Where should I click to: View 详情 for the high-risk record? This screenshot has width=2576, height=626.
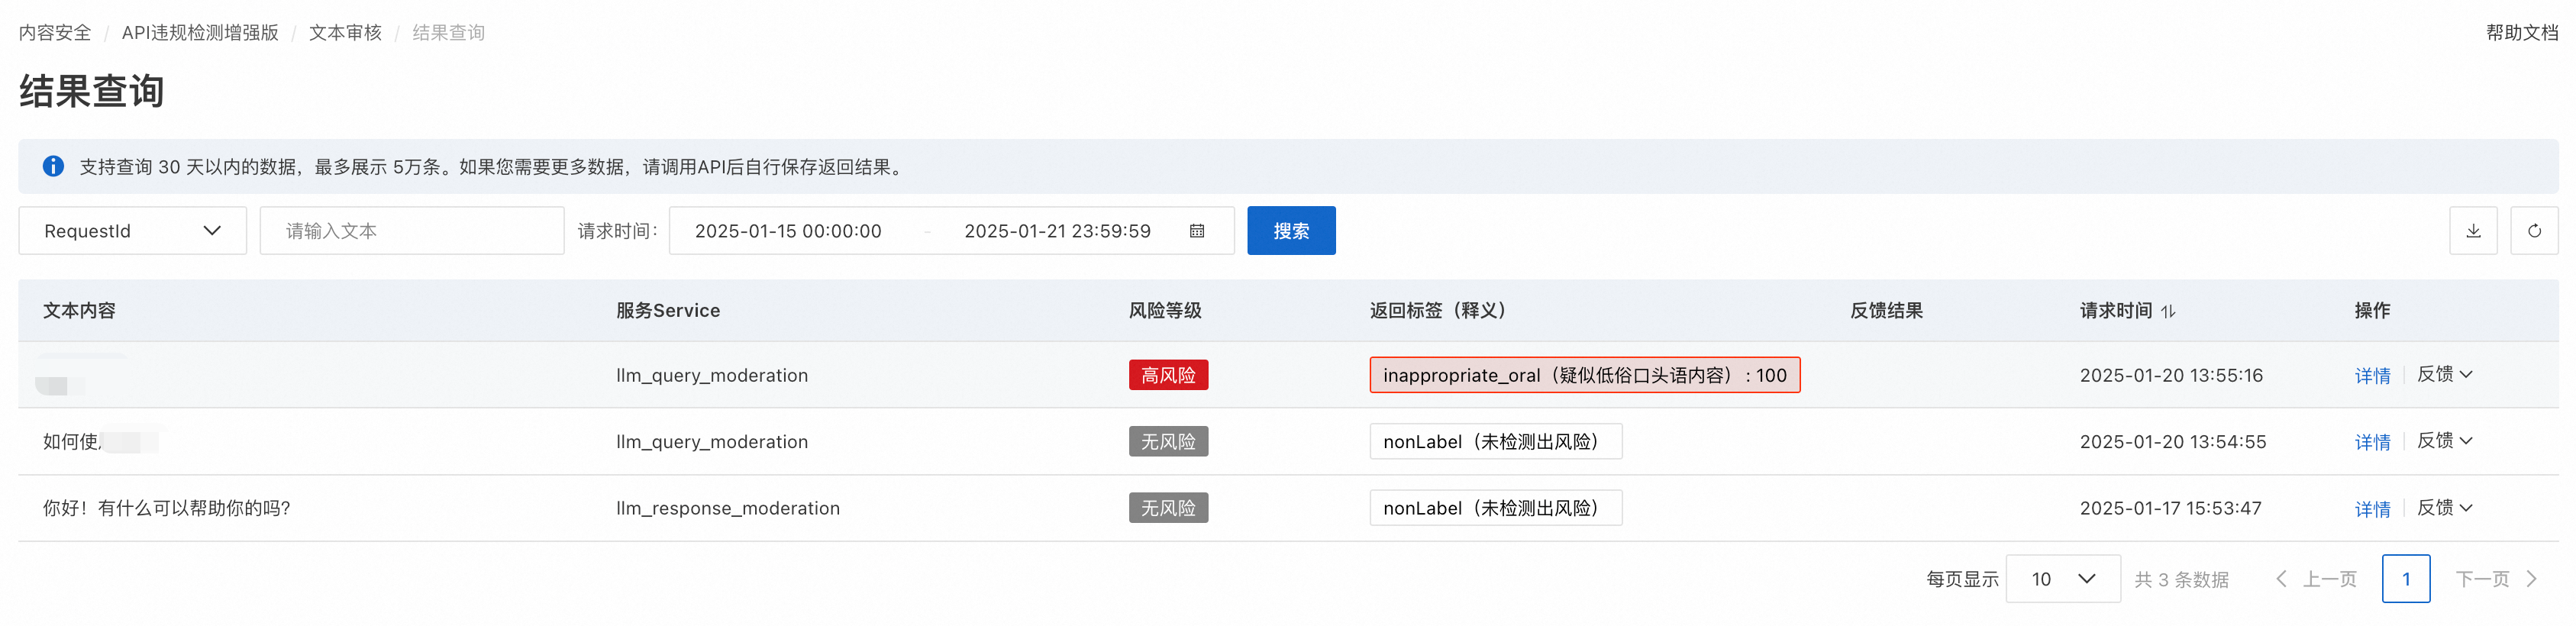(2371, 376)
